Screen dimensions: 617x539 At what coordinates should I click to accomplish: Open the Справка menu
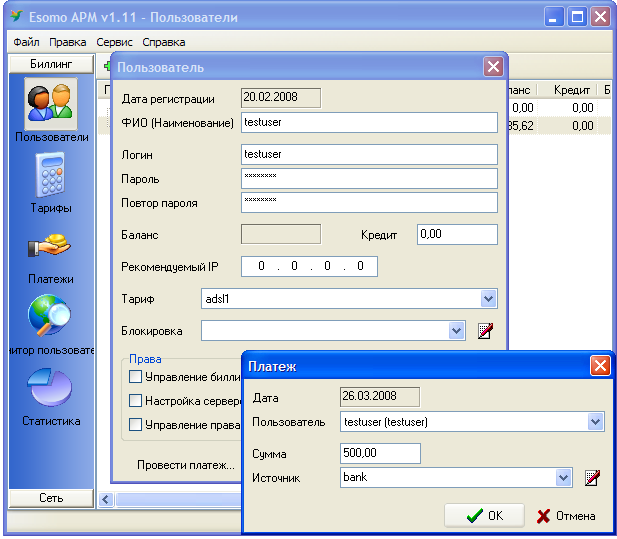164,42
